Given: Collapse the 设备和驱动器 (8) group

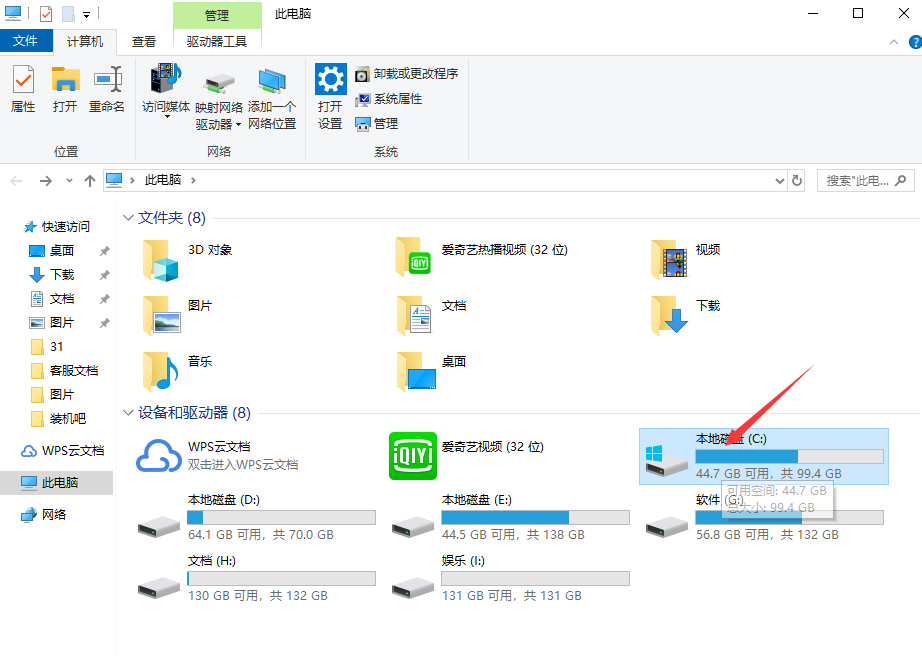Looking at the screenshot, I should click(128, 413).
